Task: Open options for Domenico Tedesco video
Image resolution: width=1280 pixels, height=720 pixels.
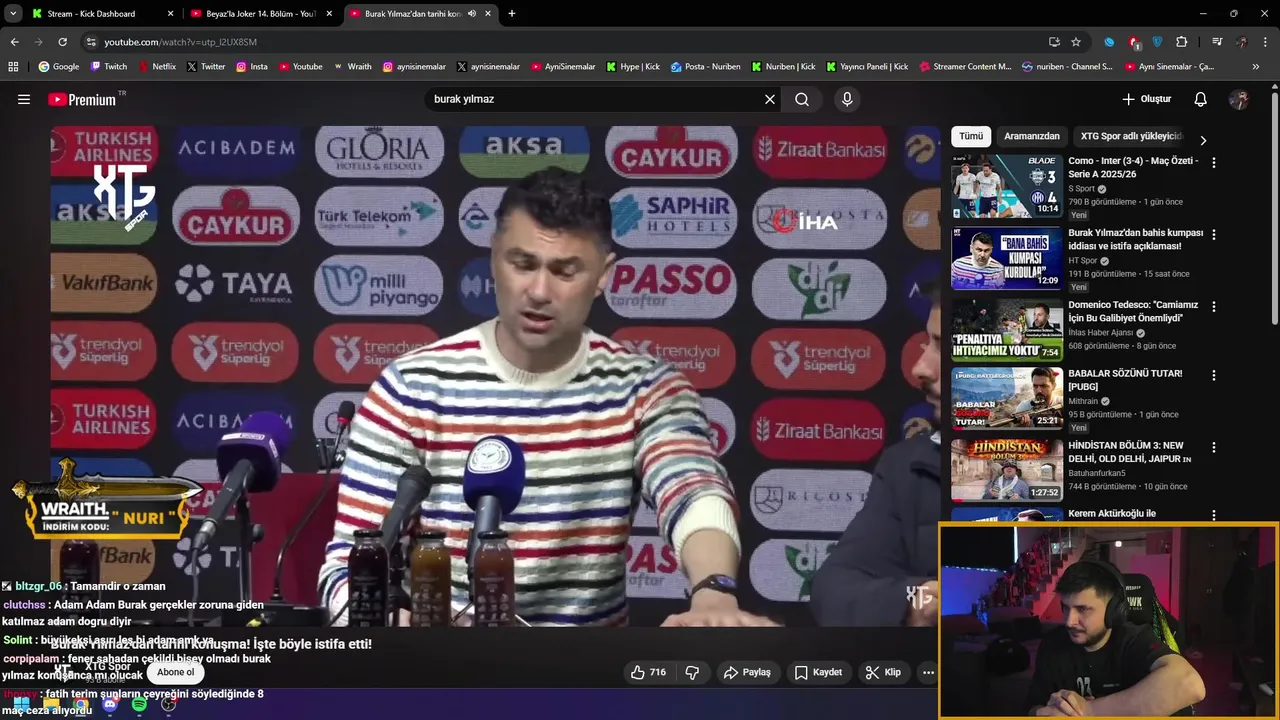Action: click(x=1214, y=306)
